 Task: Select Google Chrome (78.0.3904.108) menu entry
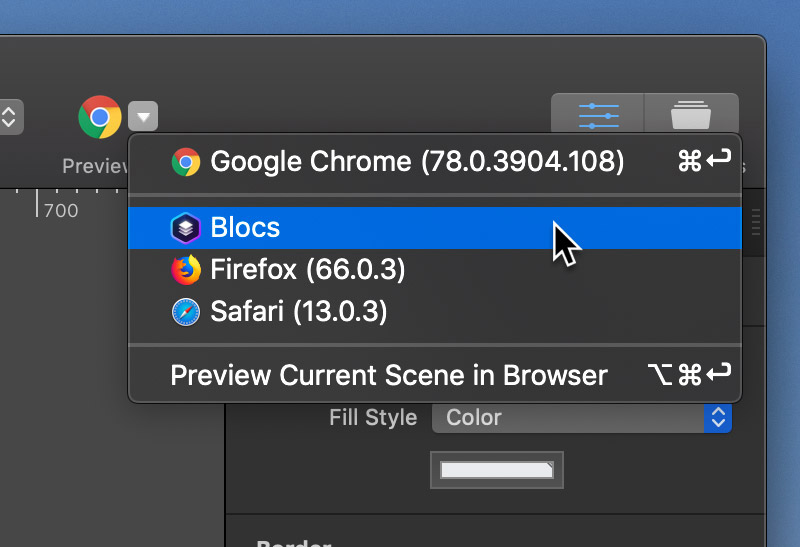click(x=435, y=162)
